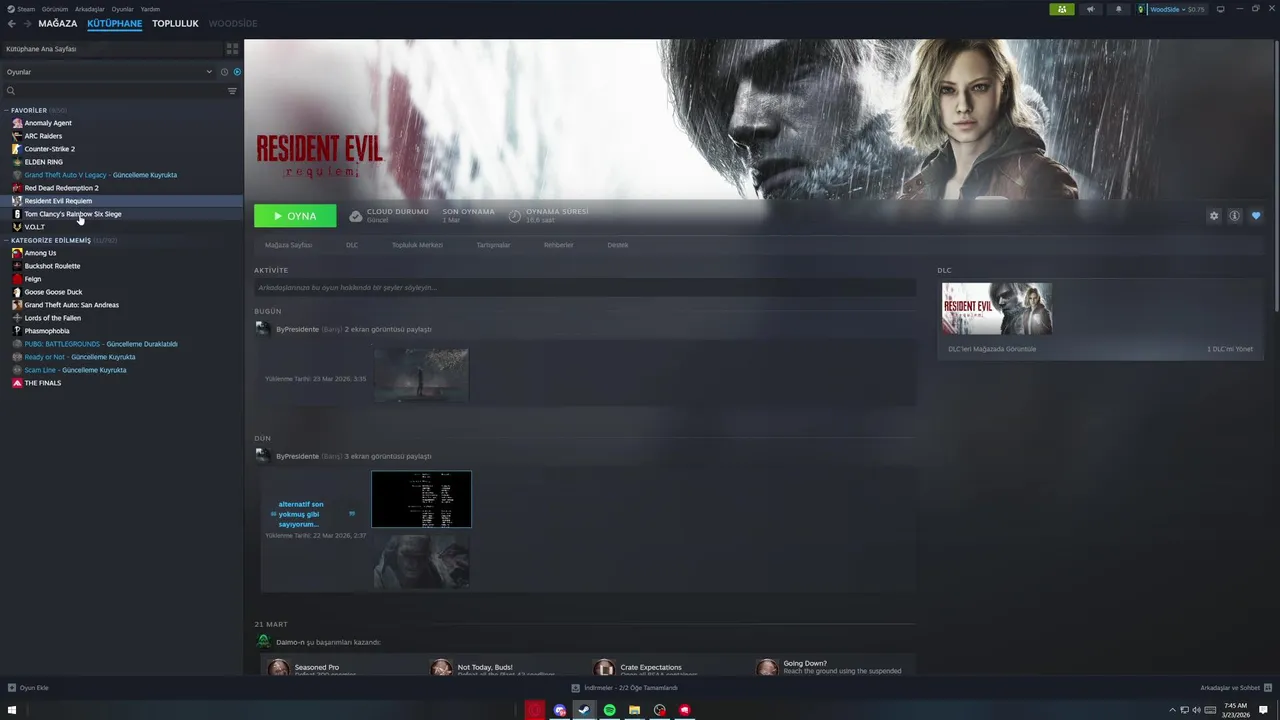1280x720 pixels.
Task: Switch to the MAĞAZA tab
Action: [x=57, y=23]
